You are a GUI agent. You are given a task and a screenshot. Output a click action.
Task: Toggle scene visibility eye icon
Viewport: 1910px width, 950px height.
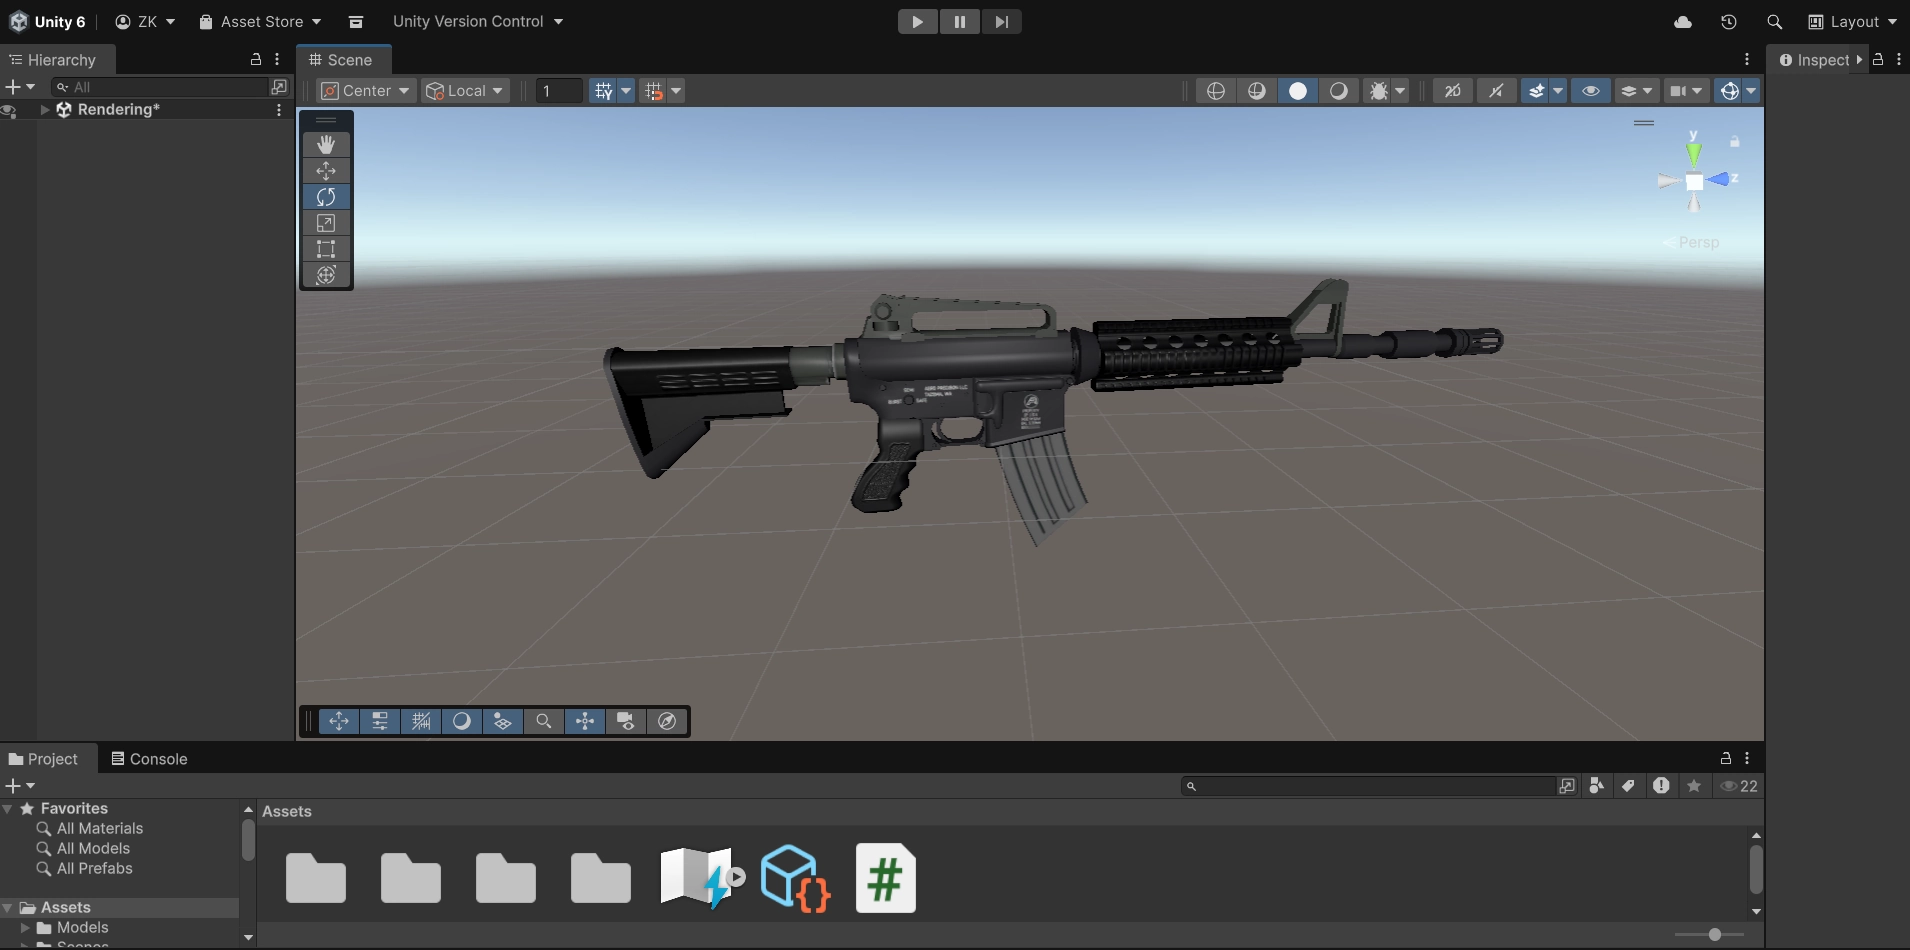(1590, 91)
